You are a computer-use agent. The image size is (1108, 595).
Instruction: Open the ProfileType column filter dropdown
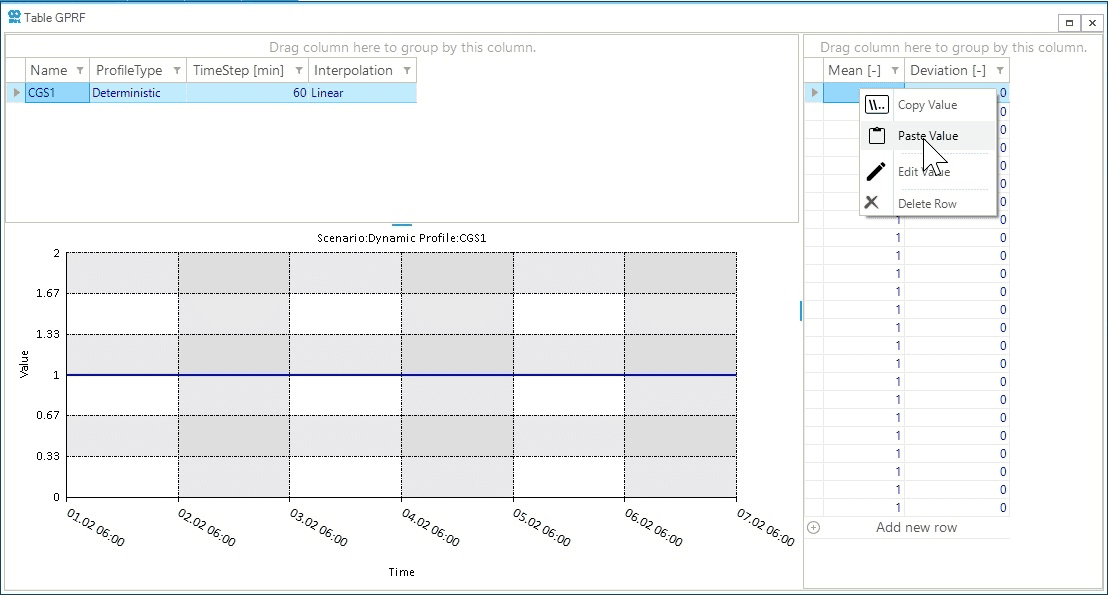[x=179, y=70]
